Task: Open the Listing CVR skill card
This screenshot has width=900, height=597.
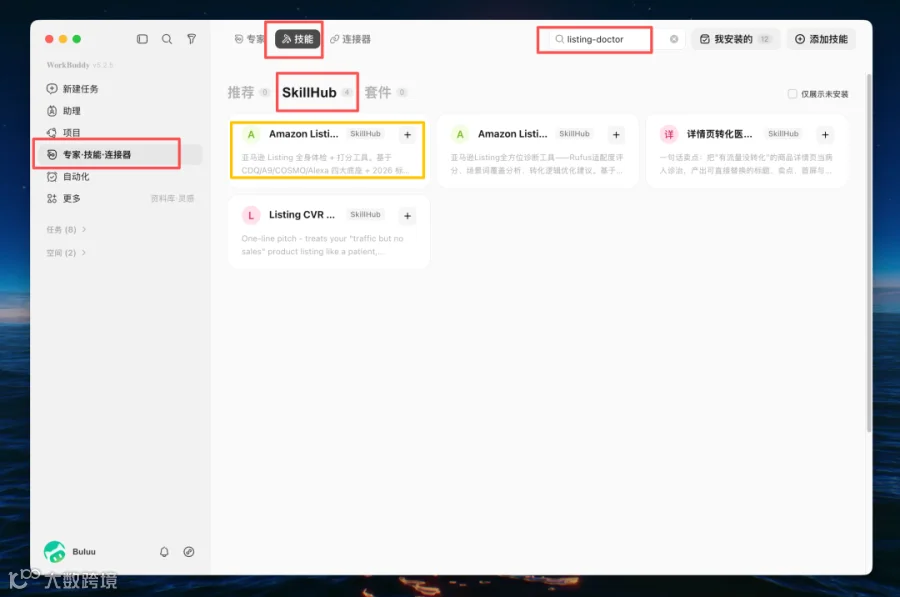Action: (329, 232)
